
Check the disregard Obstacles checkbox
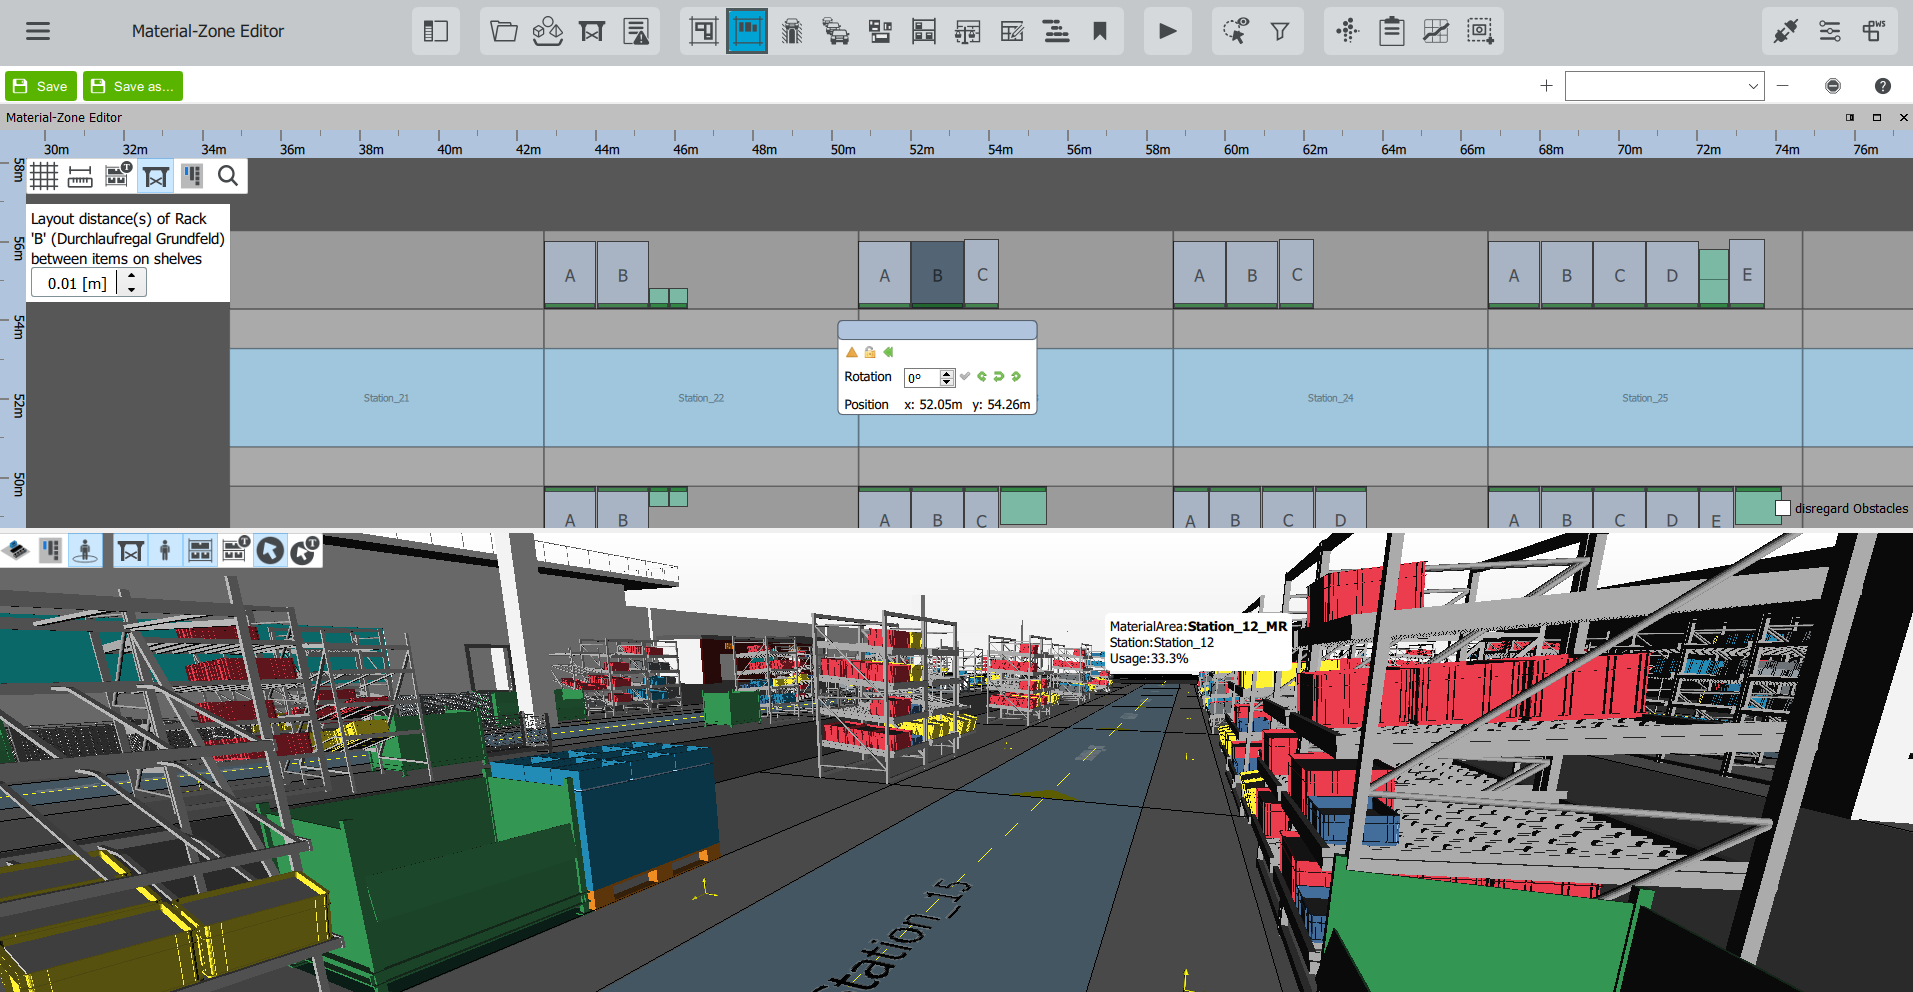click(1782, 508)
